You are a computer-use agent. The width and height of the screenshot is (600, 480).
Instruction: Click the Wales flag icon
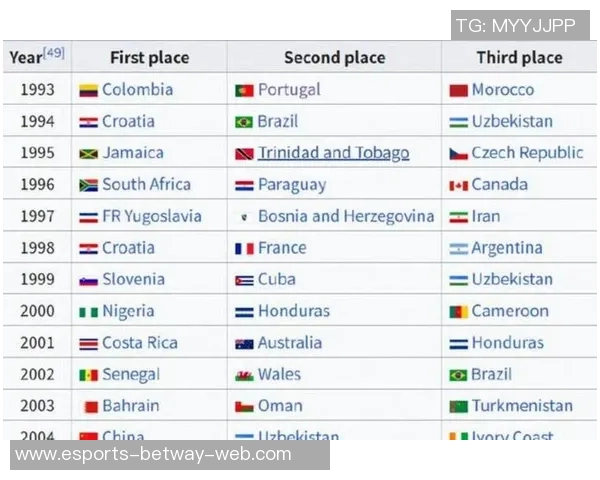[244, 375]
